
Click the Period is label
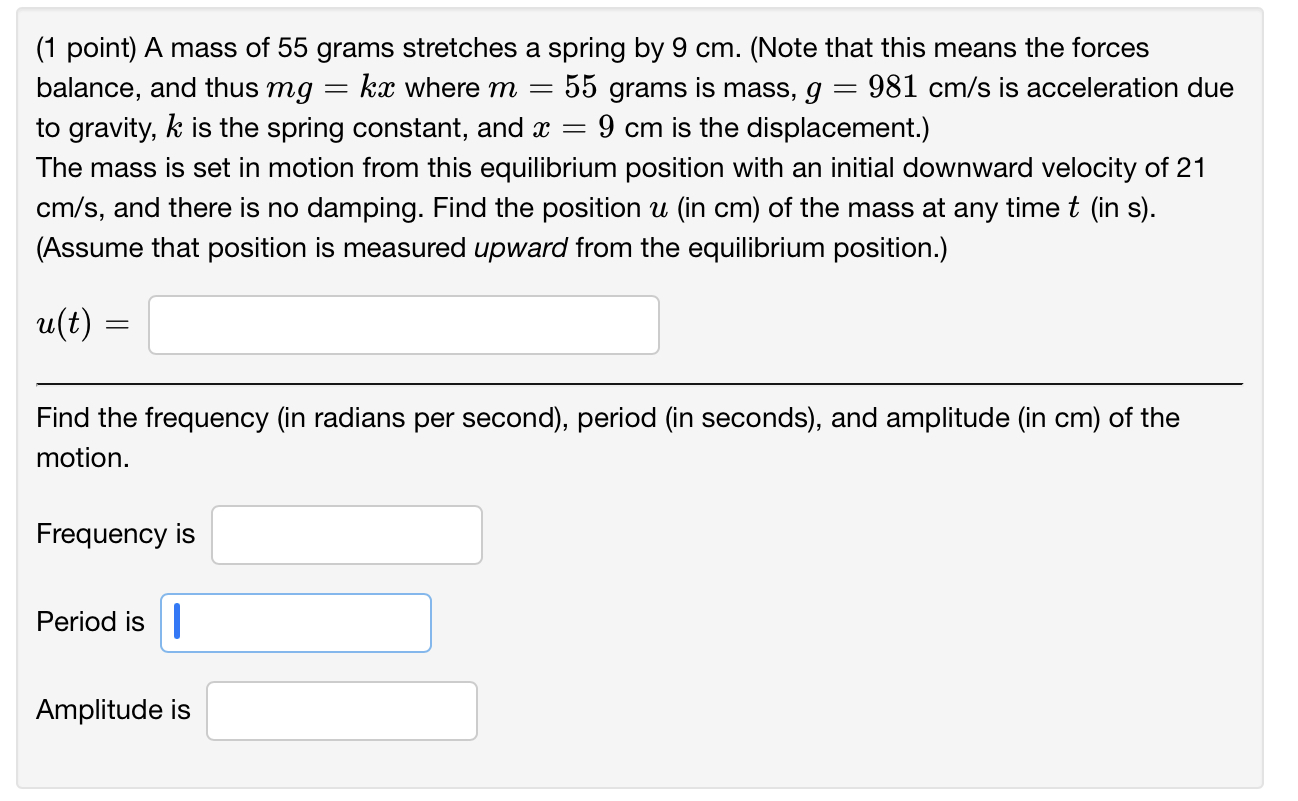pyautogui.click(x=89, y=622)
